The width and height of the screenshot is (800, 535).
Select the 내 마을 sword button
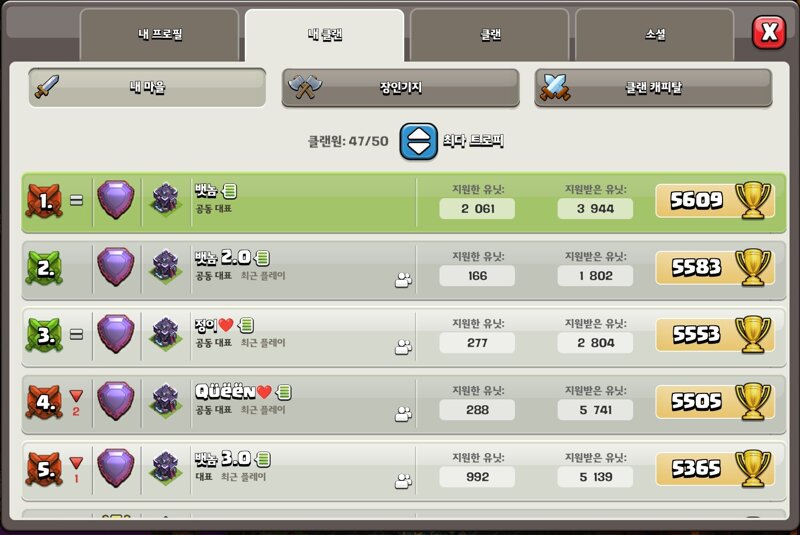coord(147,88)
